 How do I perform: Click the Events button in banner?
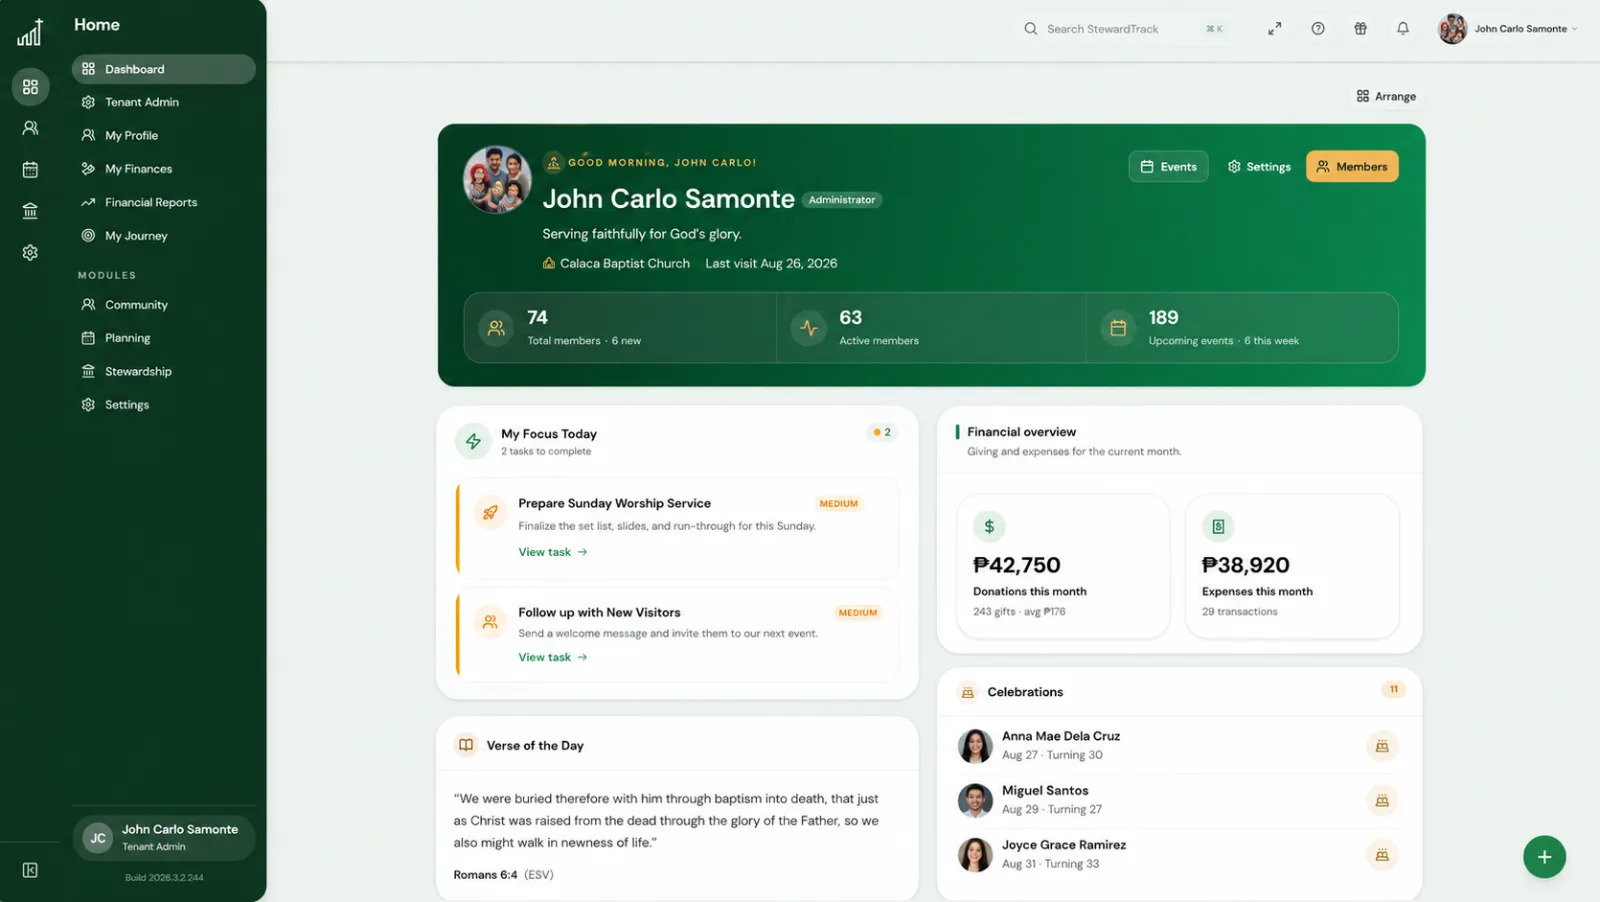1168,166
